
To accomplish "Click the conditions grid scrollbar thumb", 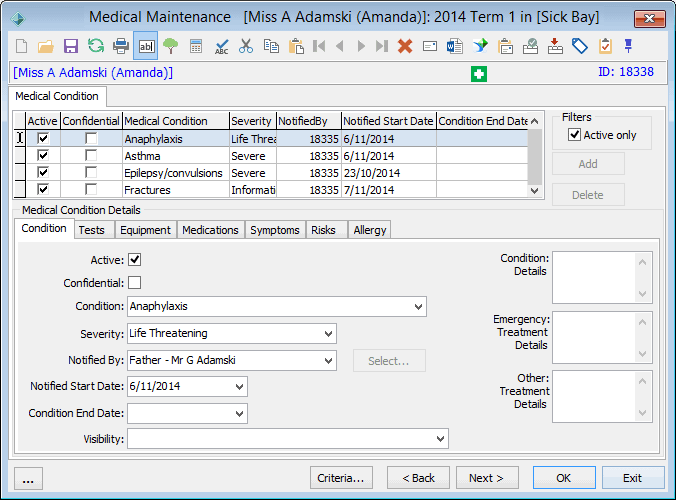I will coord(535,157).
